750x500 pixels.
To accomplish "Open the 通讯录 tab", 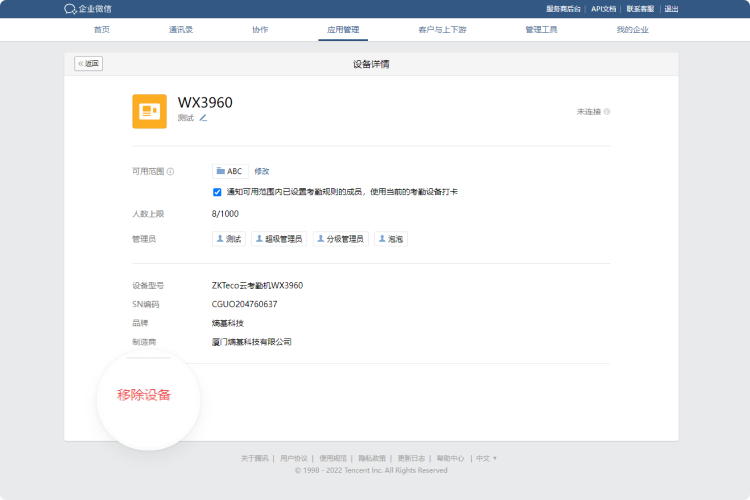I will click(x=181, y=30).
